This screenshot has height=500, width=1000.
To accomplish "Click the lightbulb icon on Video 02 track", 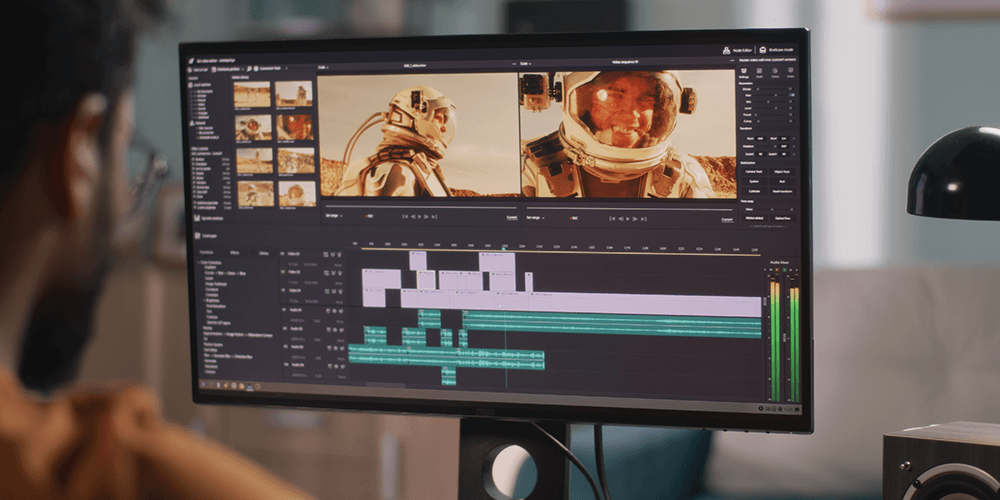I will [340, 273].
